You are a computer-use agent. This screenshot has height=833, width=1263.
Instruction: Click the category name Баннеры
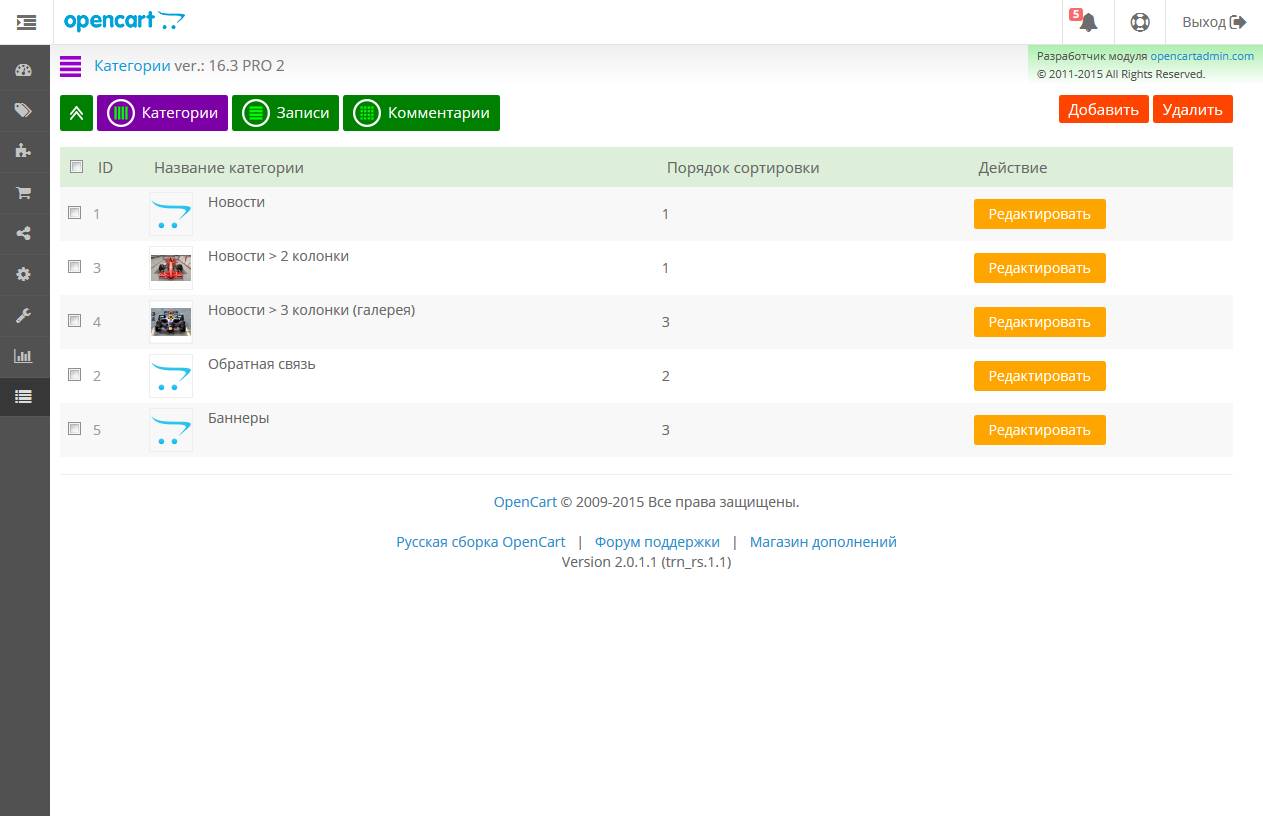[238, 418]
